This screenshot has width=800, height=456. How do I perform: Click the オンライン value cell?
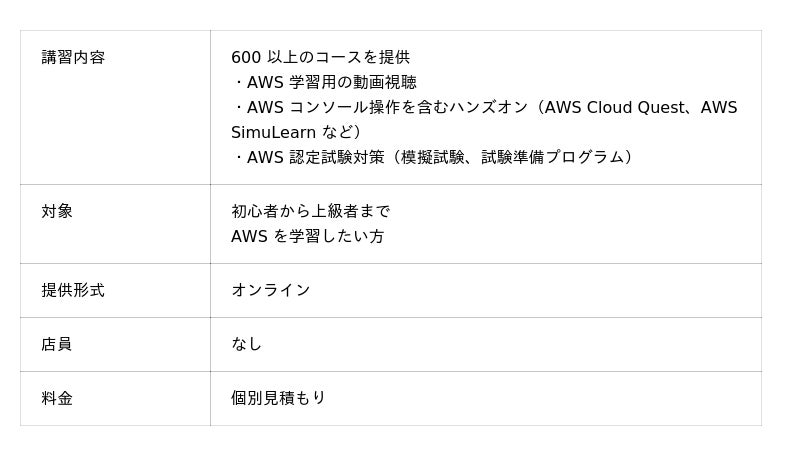point(271,291)
